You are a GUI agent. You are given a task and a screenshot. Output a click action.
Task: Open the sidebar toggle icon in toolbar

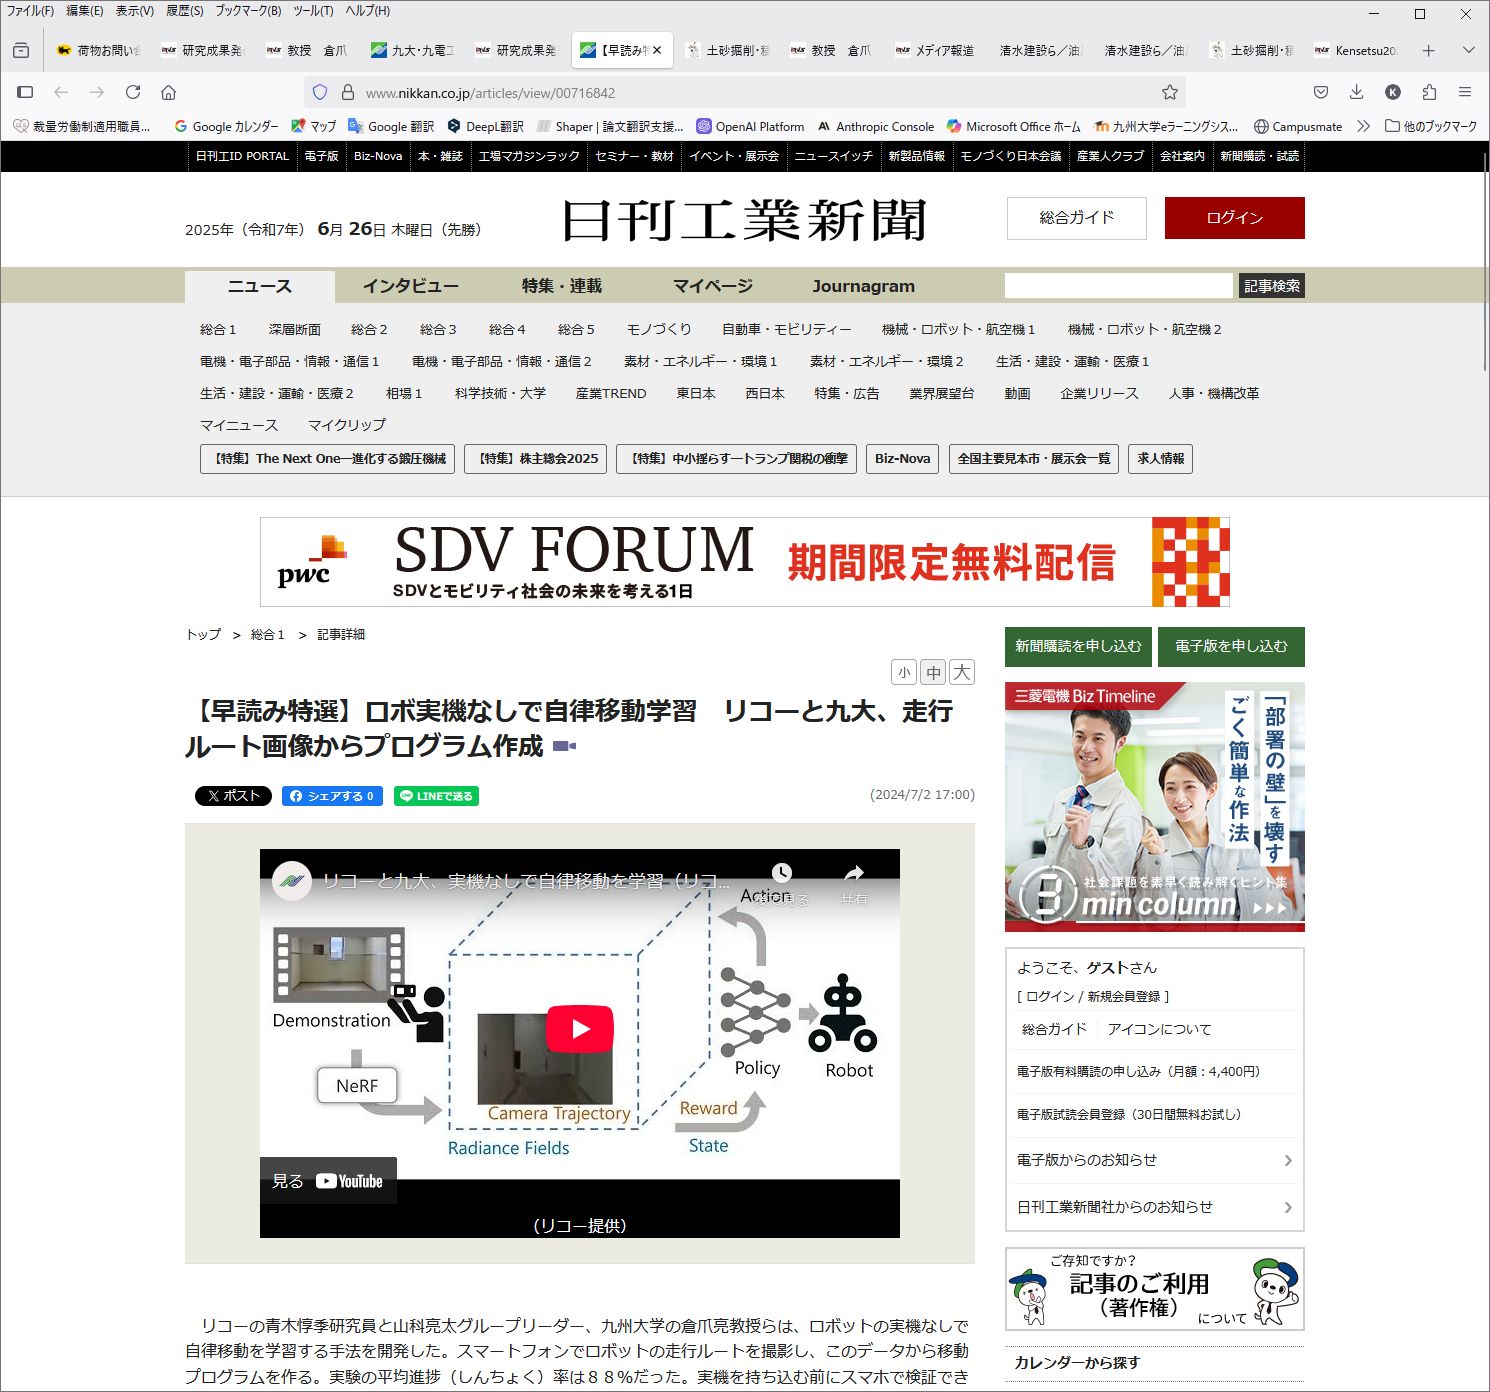(x=25, y=92)
